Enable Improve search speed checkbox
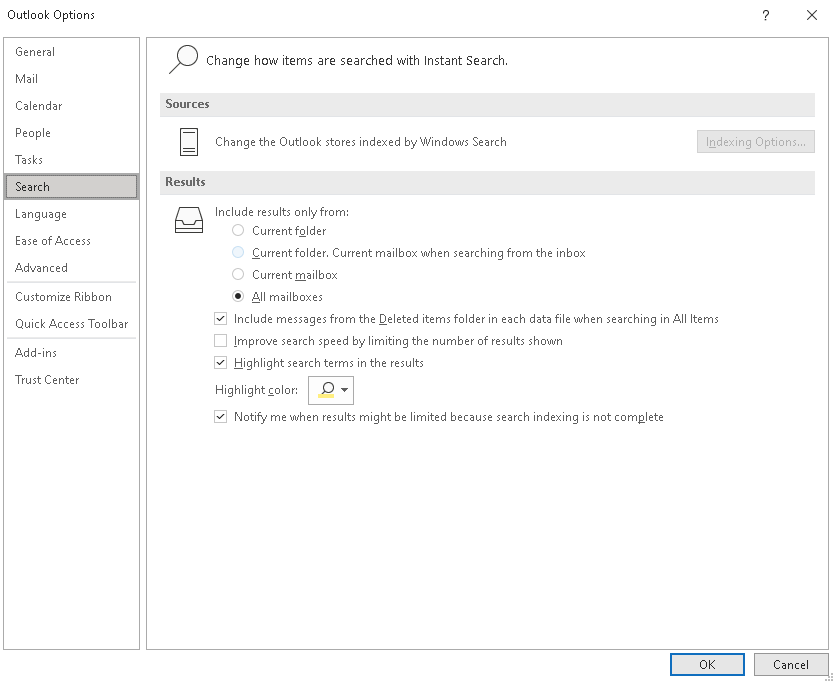Viewport: 835px width, 681px height. [x=220, y=340]
